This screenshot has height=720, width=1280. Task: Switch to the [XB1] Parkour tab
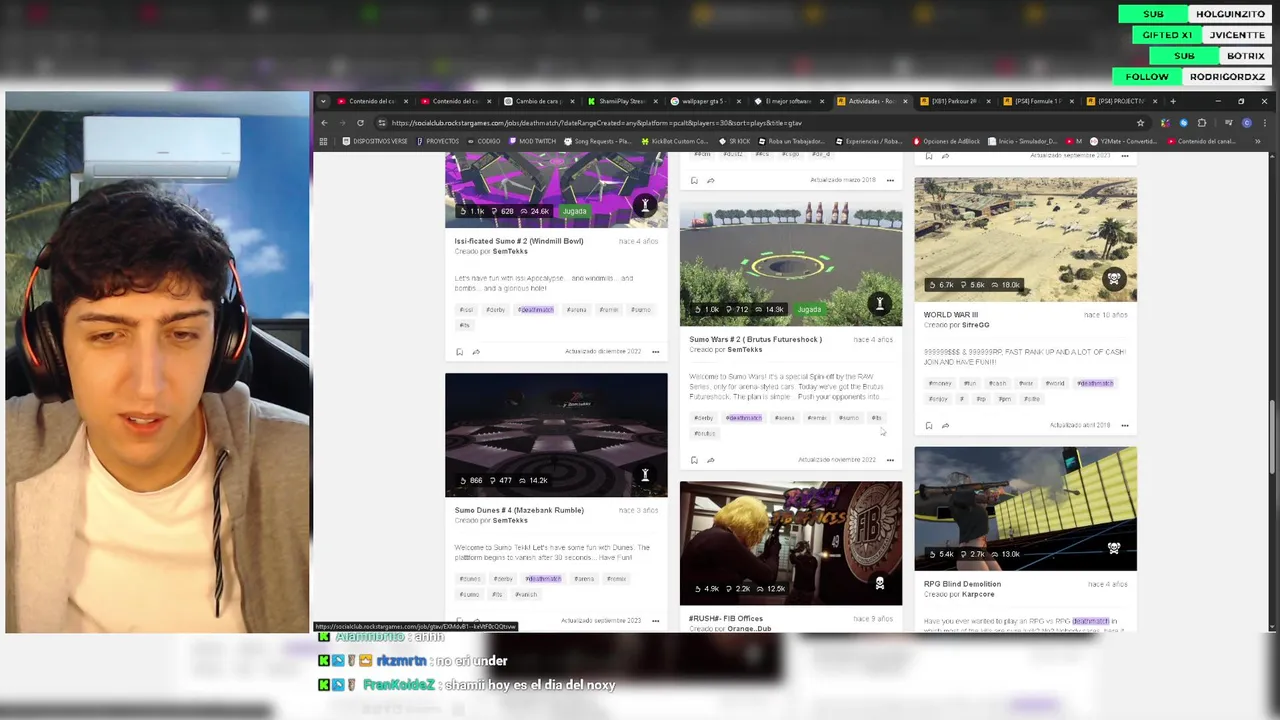[x=955, y=101]
